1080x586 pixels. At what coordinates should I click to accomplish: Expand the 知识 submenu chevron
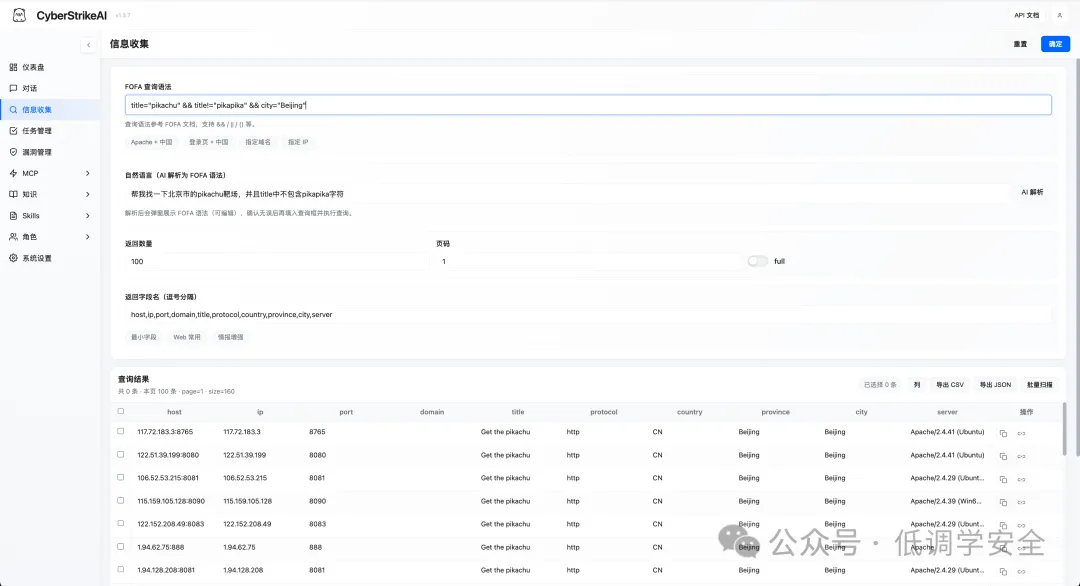pos(87,194)
